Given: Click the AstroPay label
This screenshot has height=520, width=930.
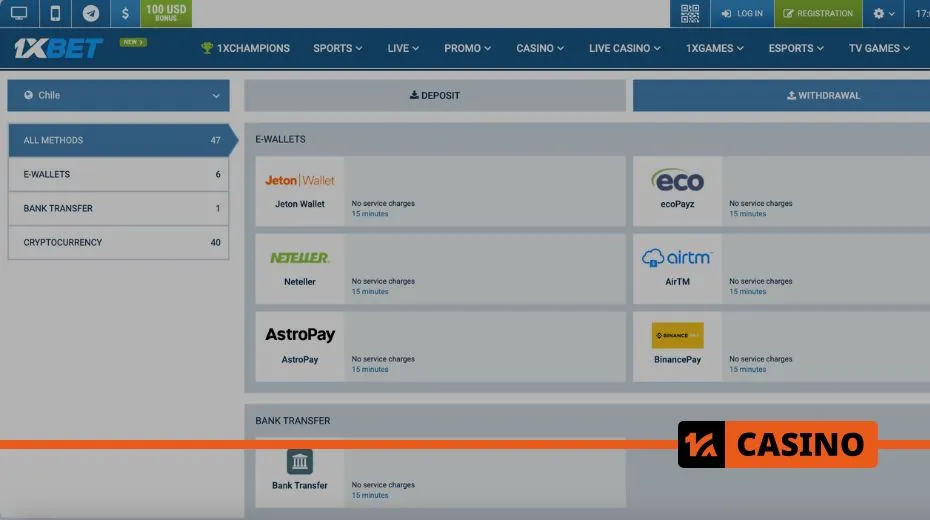Looking at the screenshot, I should point(300,359).
